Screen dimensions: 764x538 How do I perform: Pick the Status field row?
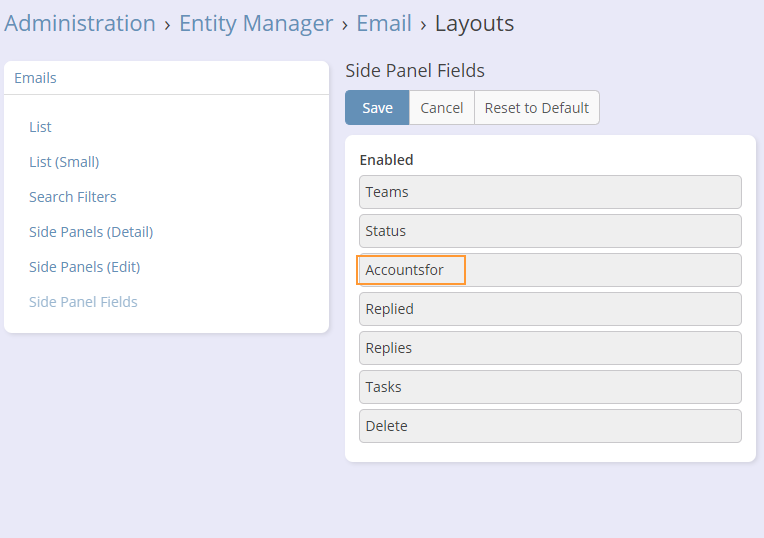coord(550,231)
